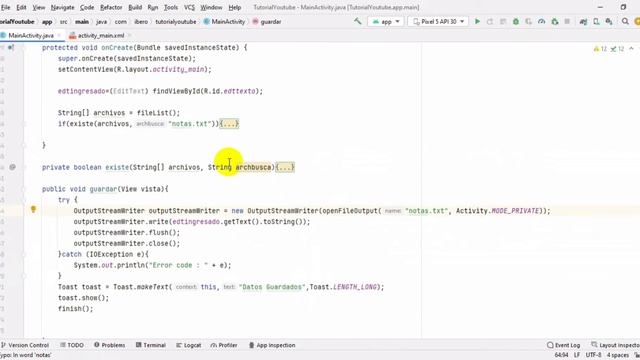Click the Run with Coverage icon
Viewport: 640px width, 360px height.
529,22
